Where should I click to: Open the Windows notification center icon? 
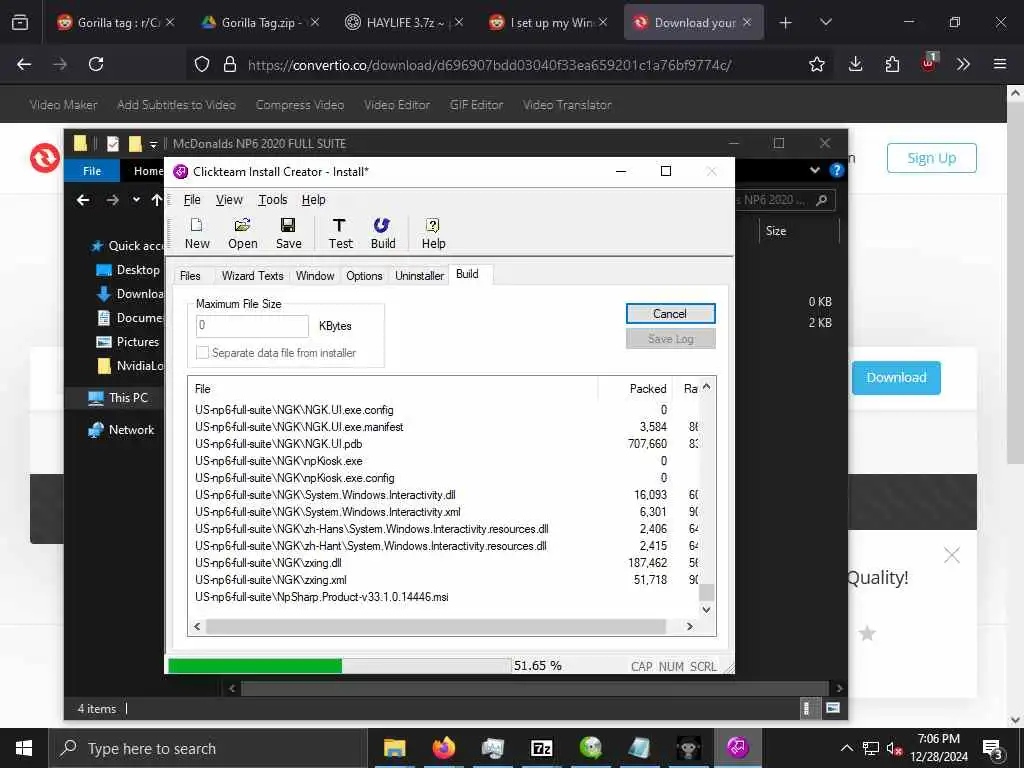tap(993, 750)
